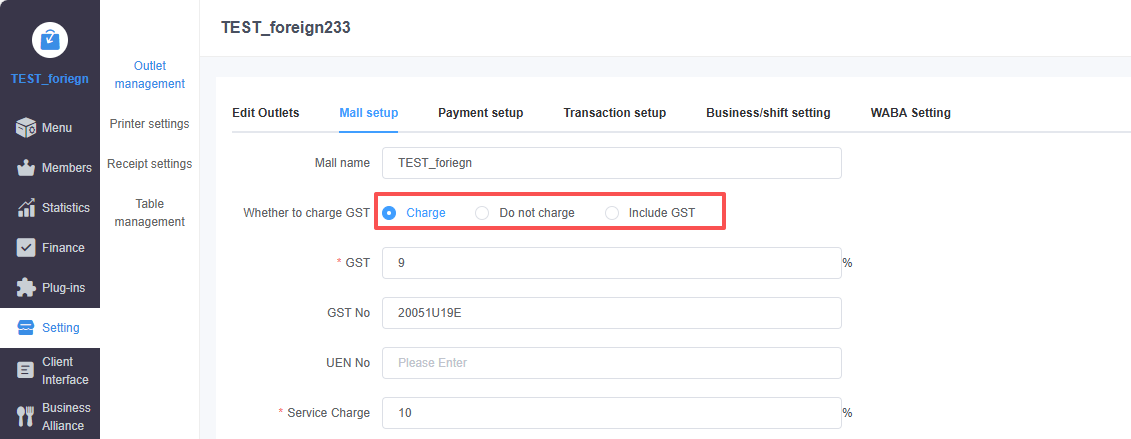The image size is (1131, 439).
Task: Open the Transaction setup tab
Action: 614,113
